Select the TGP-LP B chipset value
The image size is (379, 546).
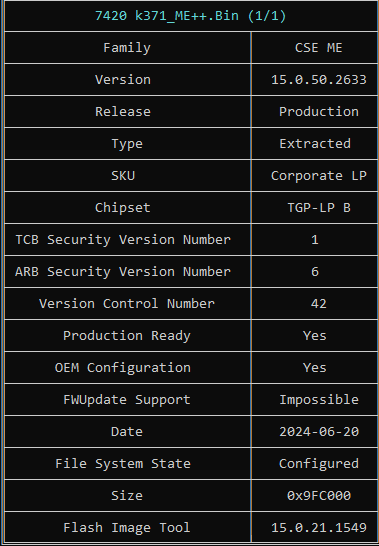pos(318,208)
